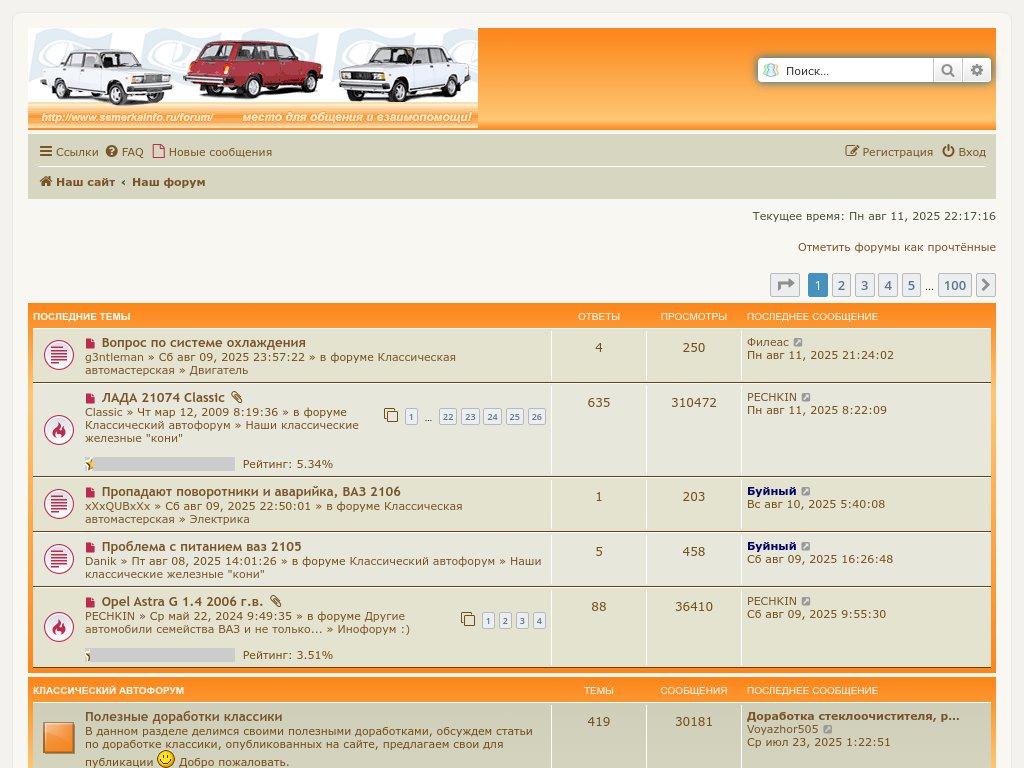The height and width of the screenshot is (768, 1024).
Task: Click the rating bar of Opel Astra G topic
Action: point(160,655)
